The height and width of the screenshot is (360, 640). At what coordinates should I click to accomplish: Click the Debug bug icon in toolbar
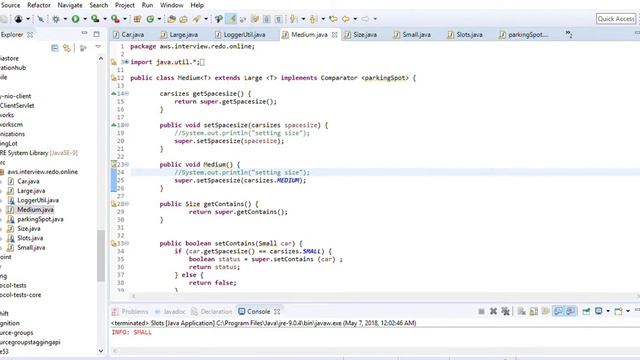[x=56, y=19]
